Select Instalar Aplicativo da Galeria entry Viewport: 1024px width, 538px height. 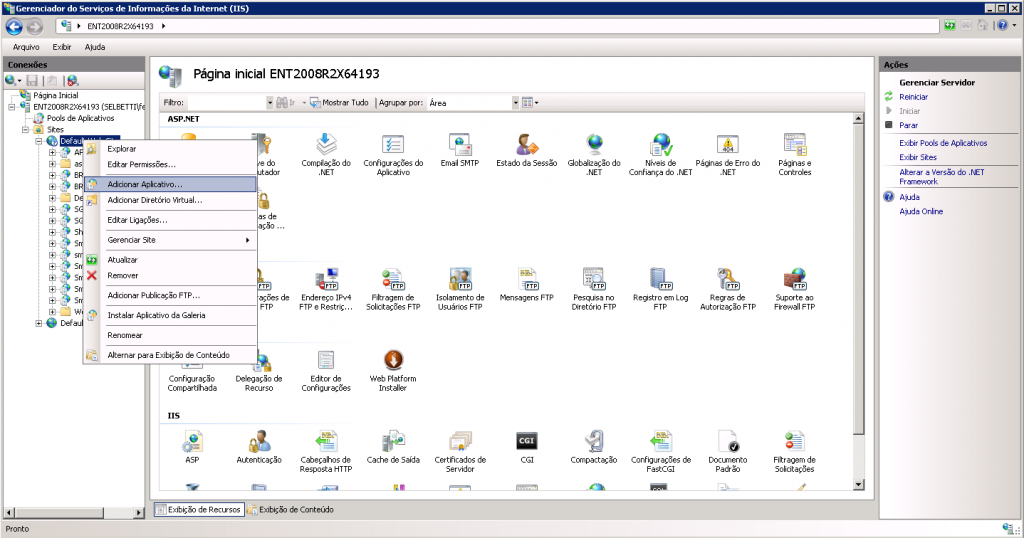pyautogui.click(x=170, y=315)
